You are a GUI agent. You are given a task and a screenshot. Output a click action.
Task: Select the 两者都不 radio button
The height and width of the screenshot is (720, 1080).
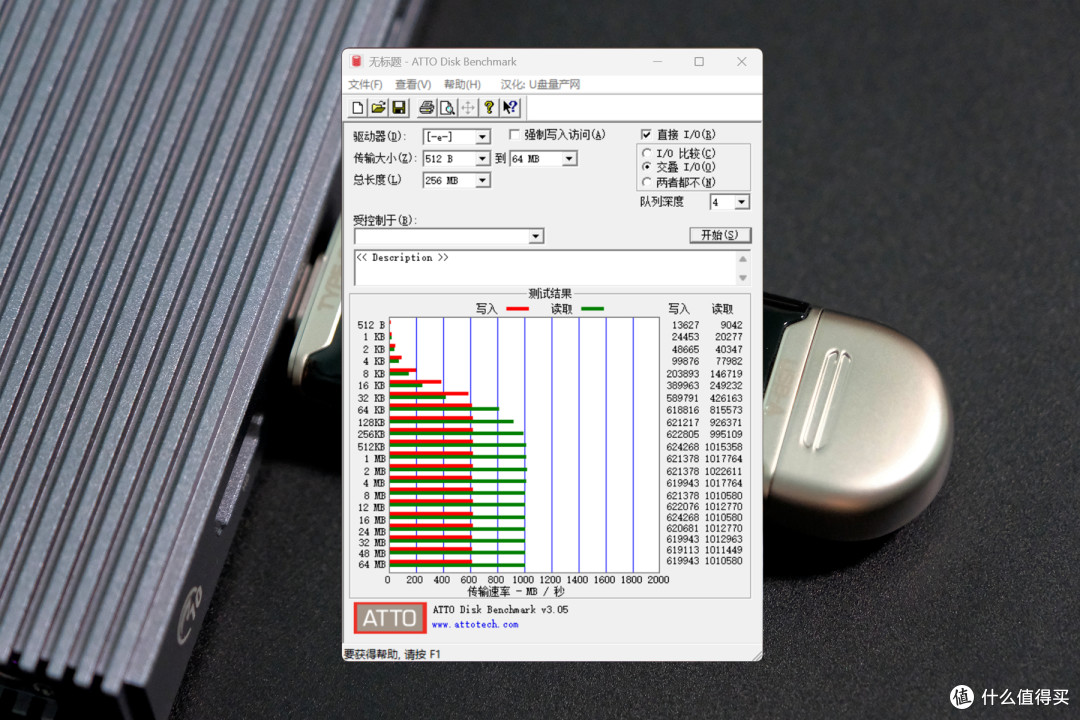coord(646,183)
